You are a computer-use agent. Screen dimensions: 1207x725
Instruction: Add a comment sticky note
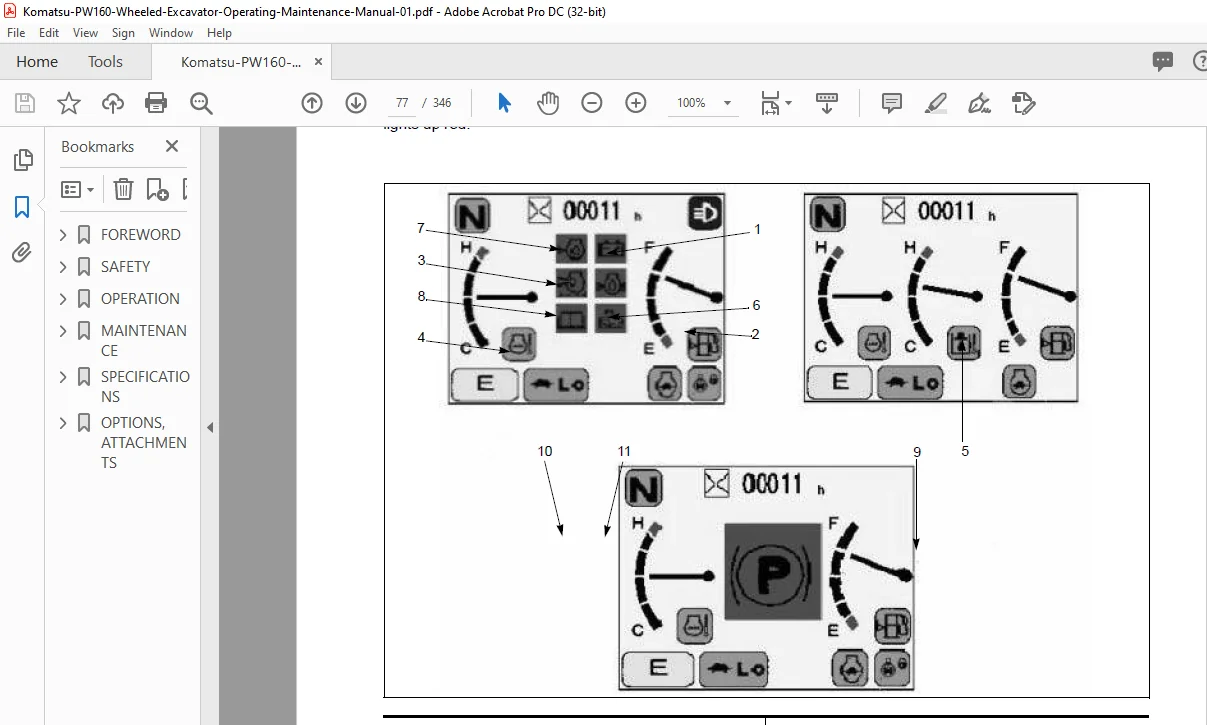pos(892,103)
